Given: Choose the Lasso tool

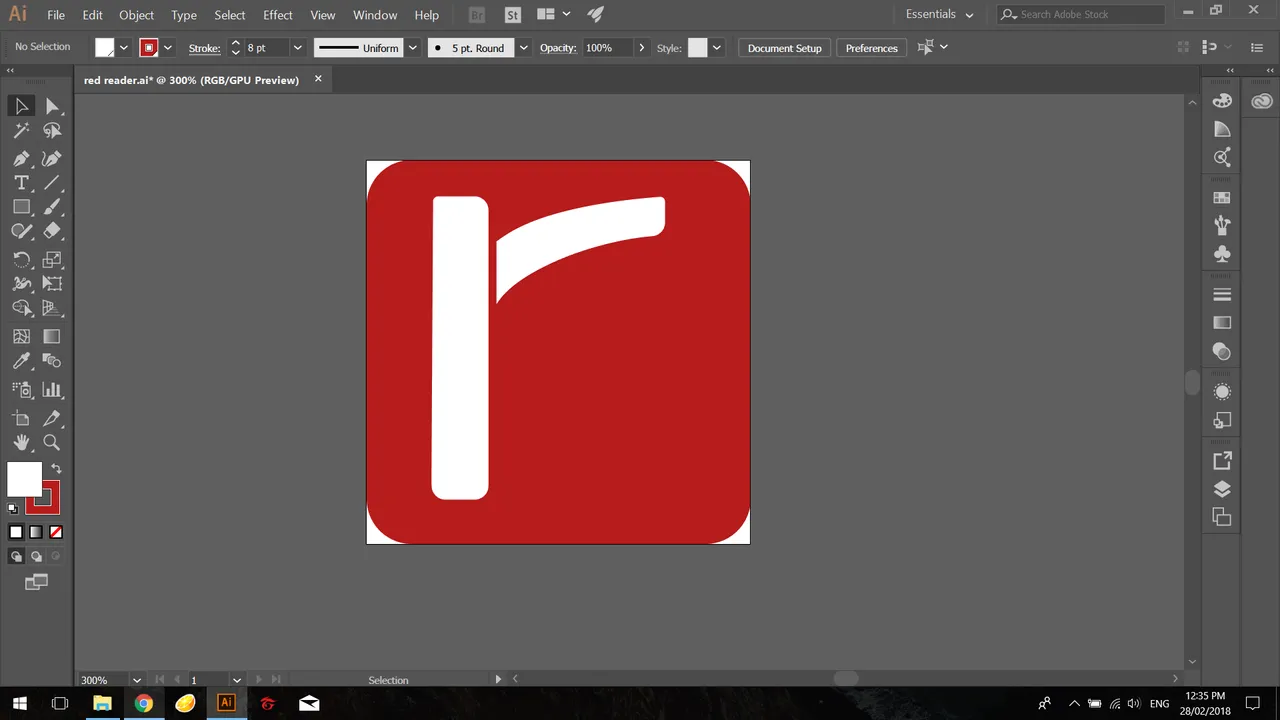Looking at the screenshot, I should (52, 131).
